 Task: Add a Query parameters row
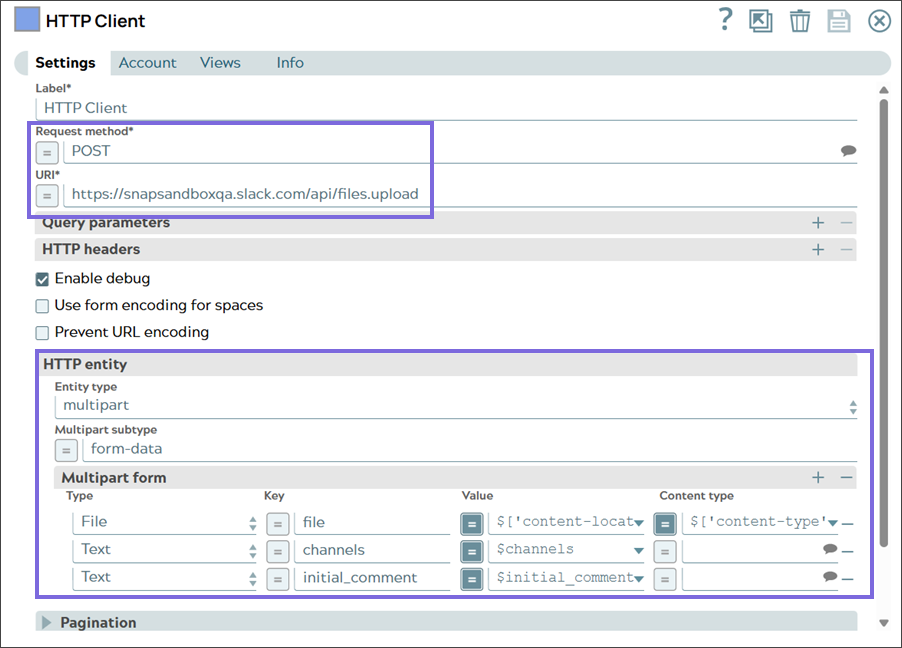point(818,223)
